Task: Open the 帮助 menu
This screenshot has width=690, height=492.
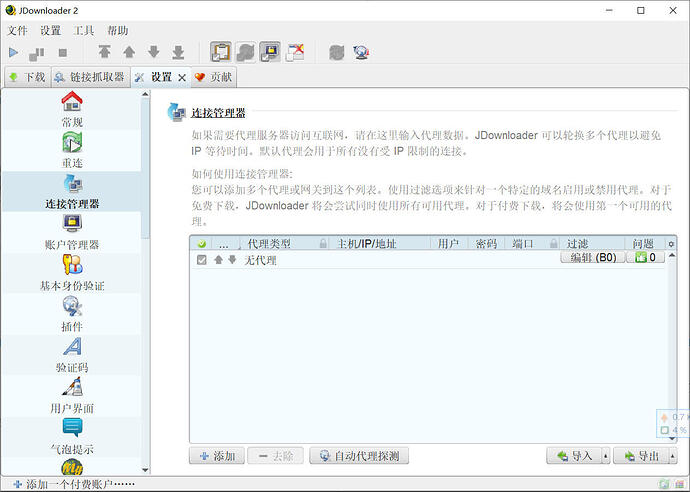Action: (x=117, y=30)
